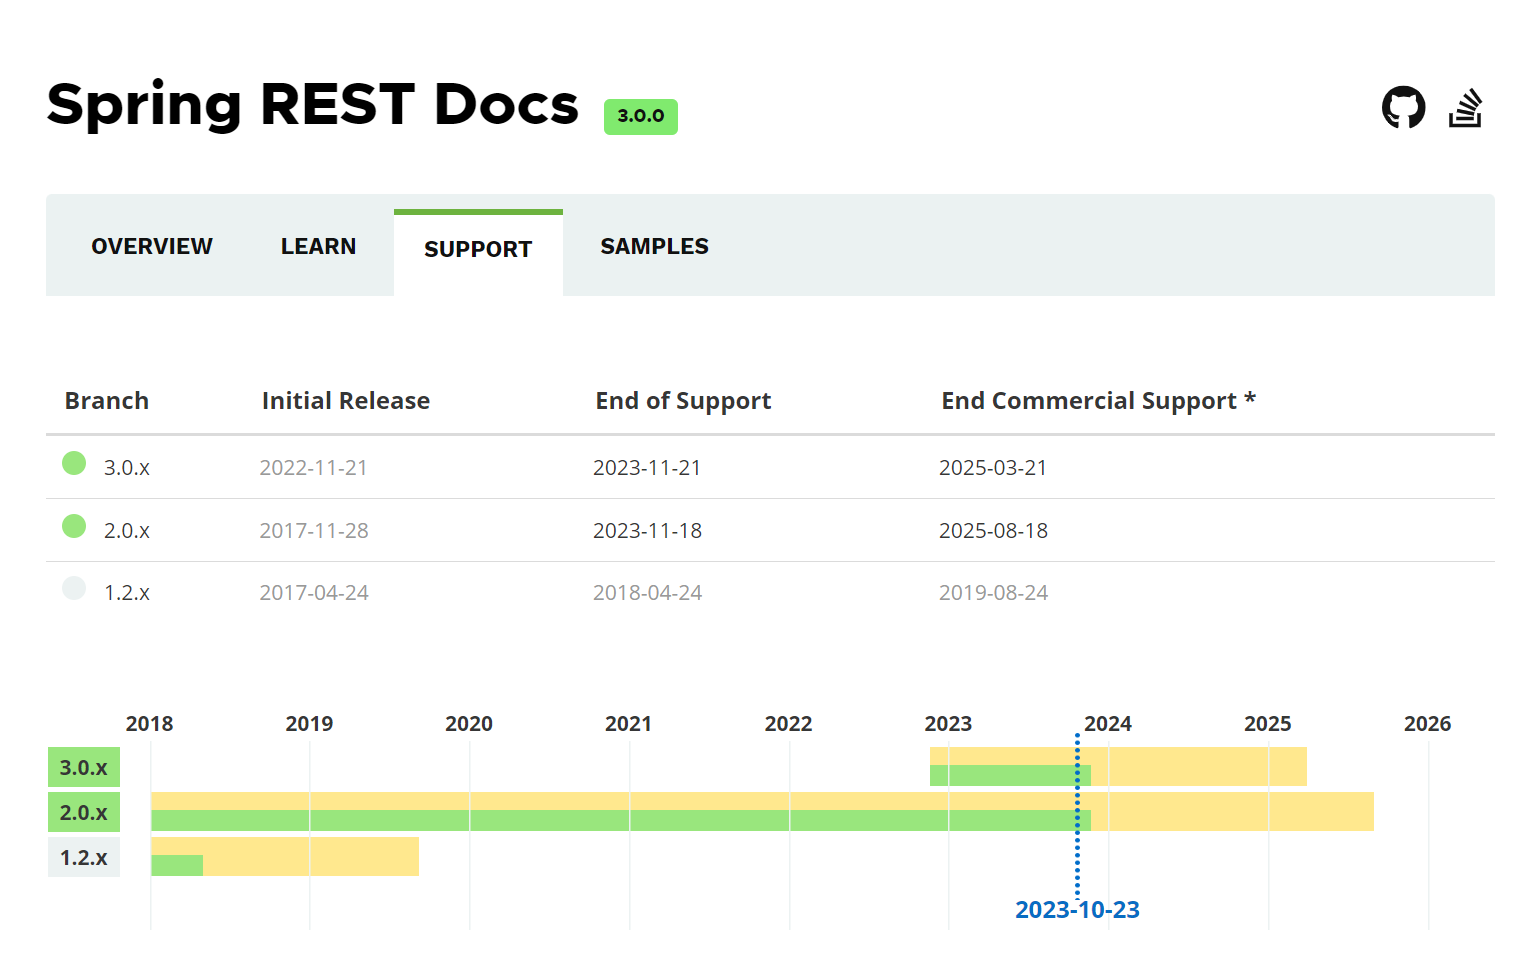This screenshot has height=974, width=1516.
Task: Click the 1.2.x label in the timeline chart
Action: coord(84,858)
